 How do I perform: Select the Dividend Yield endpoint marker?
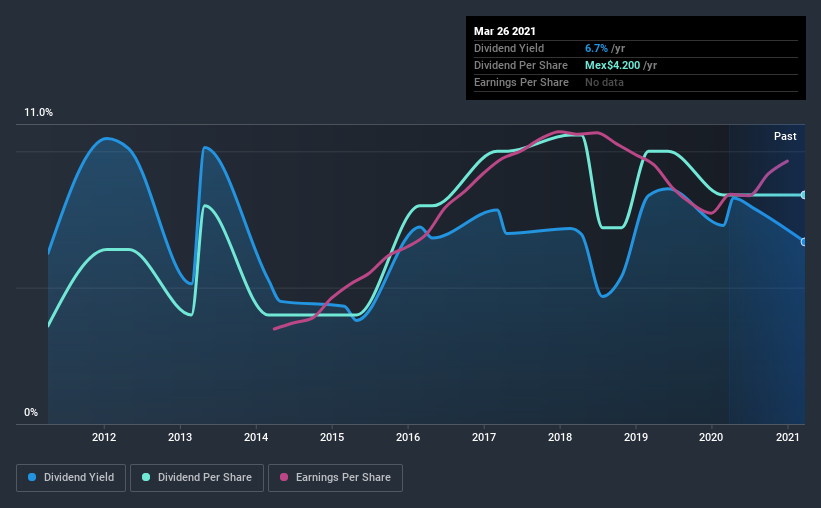[x=804, y=241]
